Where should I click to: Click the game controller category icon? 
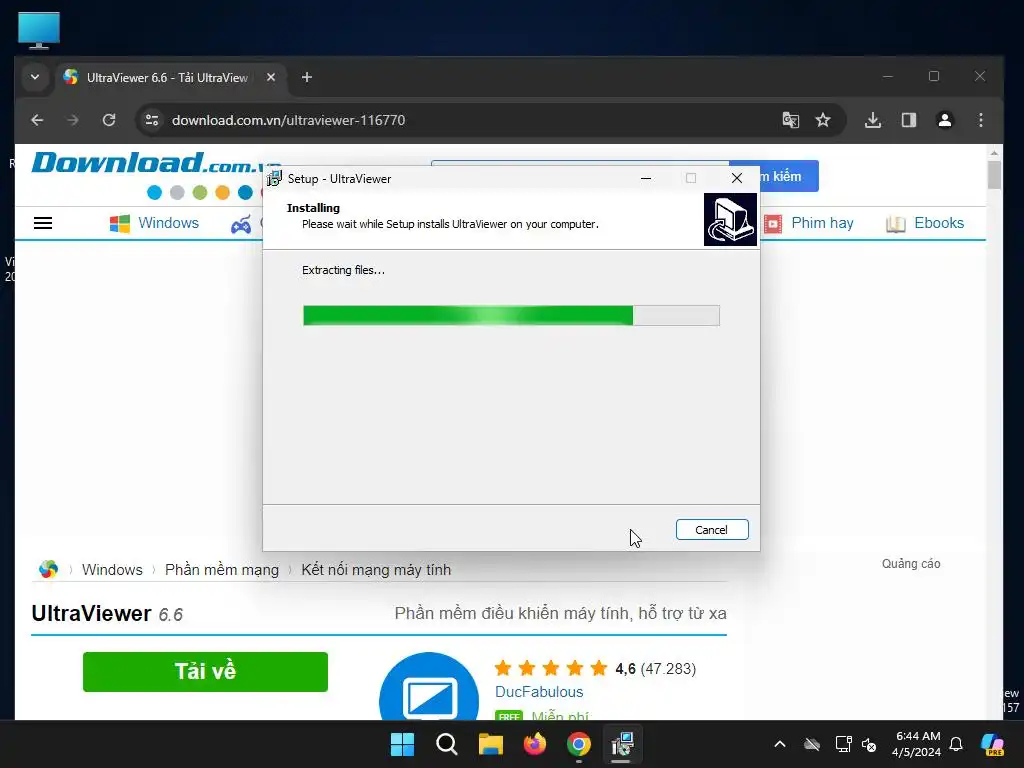(241, 224)
